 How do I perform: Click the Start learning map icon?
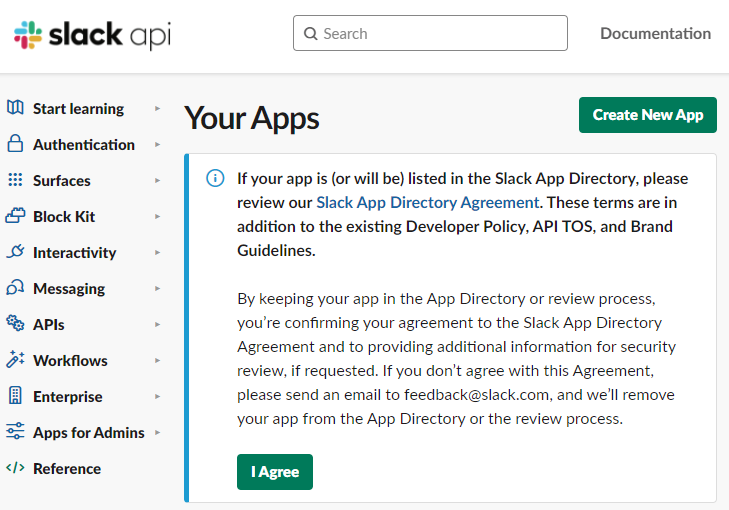(15, 108)
